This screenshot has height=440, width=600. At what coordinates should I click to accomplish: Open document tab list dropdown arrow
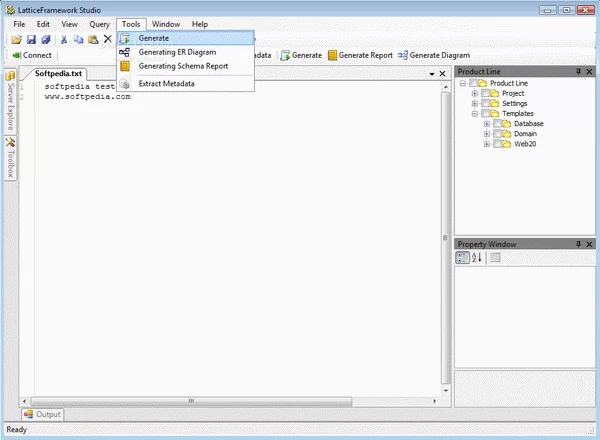(432, 74)
